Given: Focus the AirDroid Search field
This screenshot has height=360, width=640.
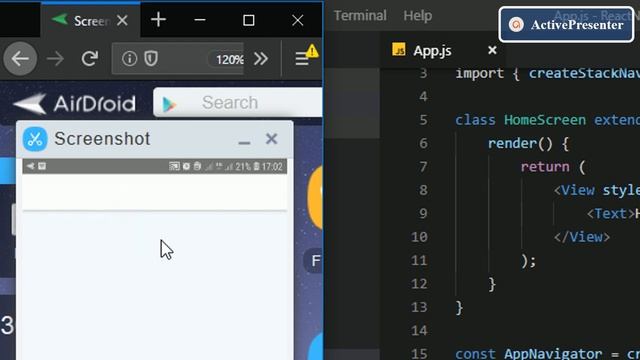Looking at the screenshot, I should pyautogui.click(x=238, y=102).
